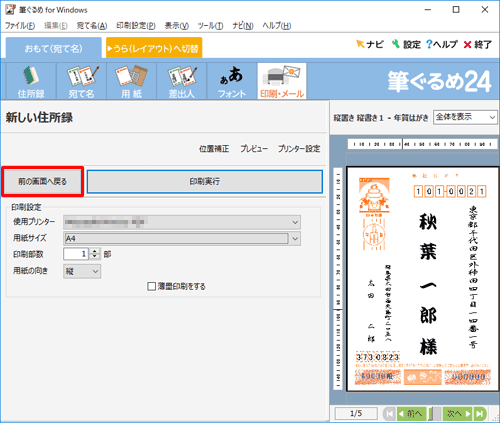The height and width of the screenshot is (423, 500).
Task: Click the 前の画面へ戻る button
Action: 42,182
